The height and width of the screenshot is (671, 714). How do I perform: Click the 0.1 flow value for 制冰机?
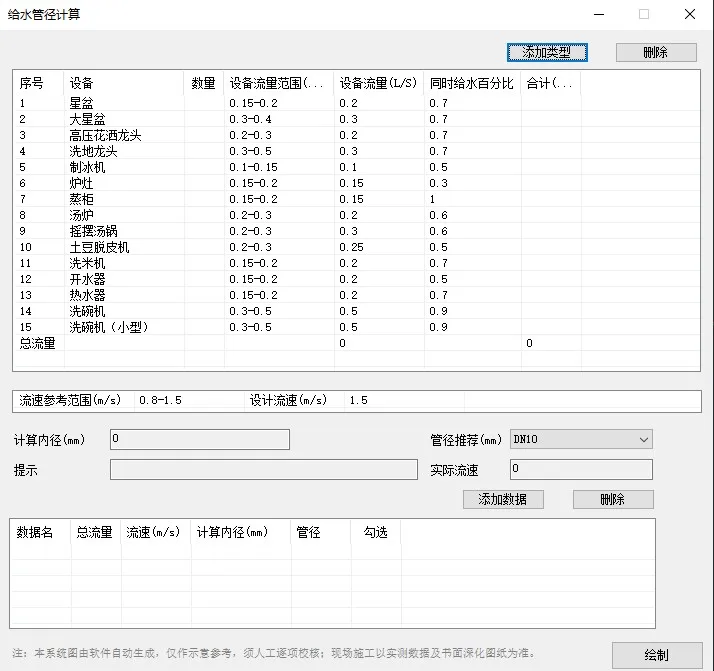point(348,167)
